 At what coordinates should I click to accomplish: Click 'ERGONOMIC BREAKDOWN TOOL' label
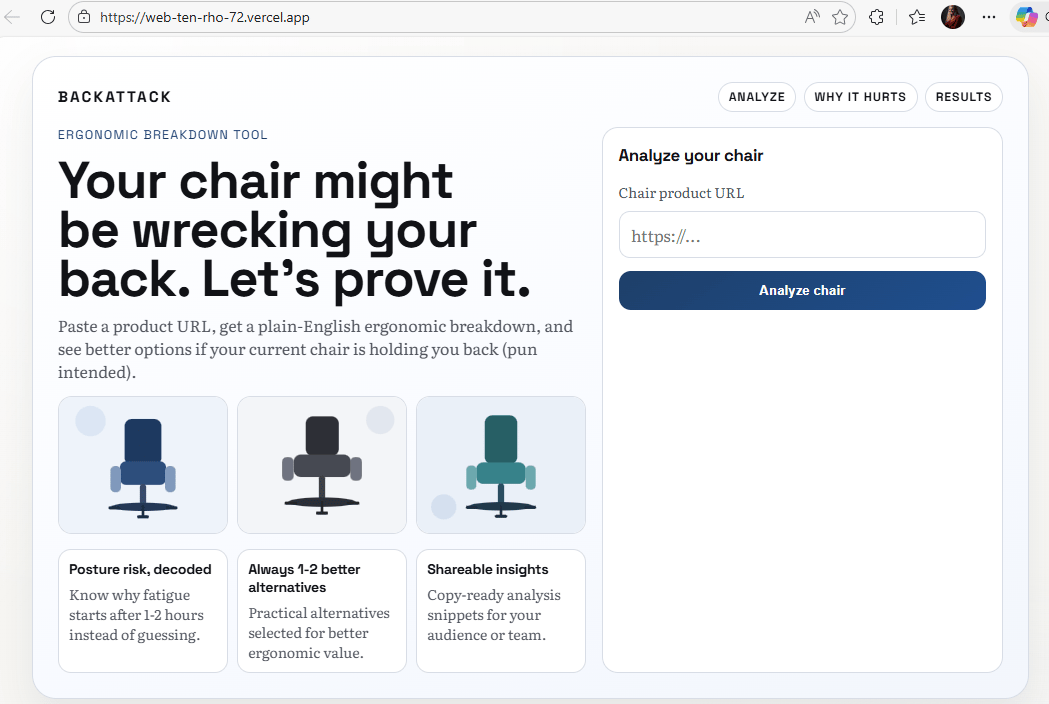click(163, 135)
